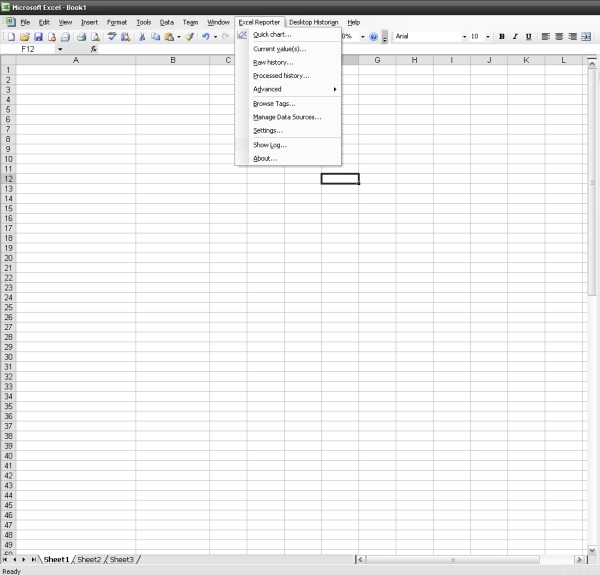Screen dimensions: 600x575
Task: Open the Research tool icon
Action: (x=125, y=37)
